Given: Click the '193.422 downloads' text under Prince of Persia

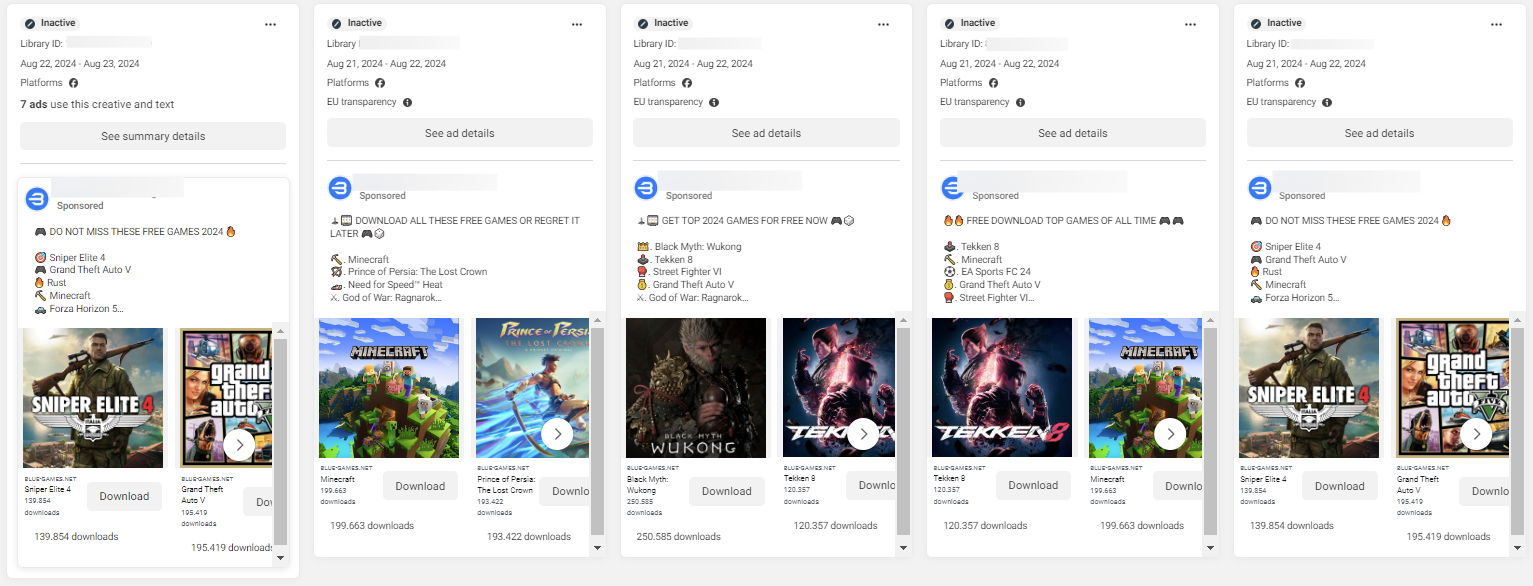Looking at the screenshot, I should coord(529,537).
